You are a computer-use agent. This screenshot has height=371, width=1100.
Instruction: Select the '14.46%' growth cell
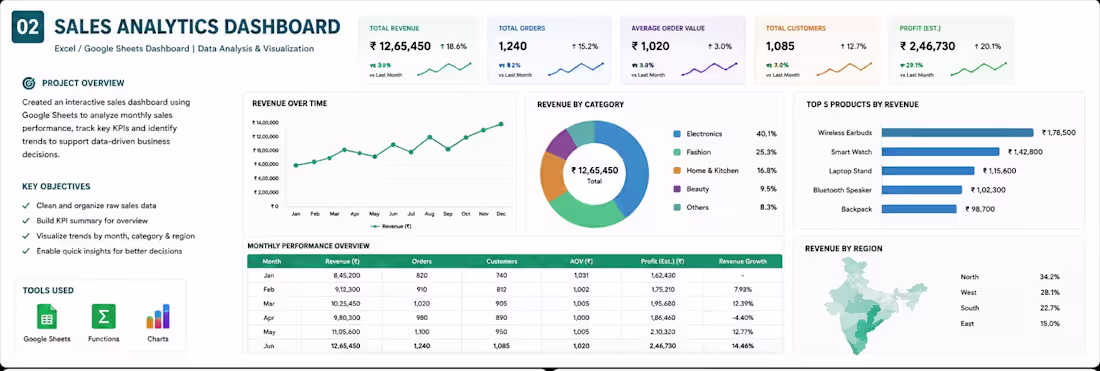[x=742, y=346]
